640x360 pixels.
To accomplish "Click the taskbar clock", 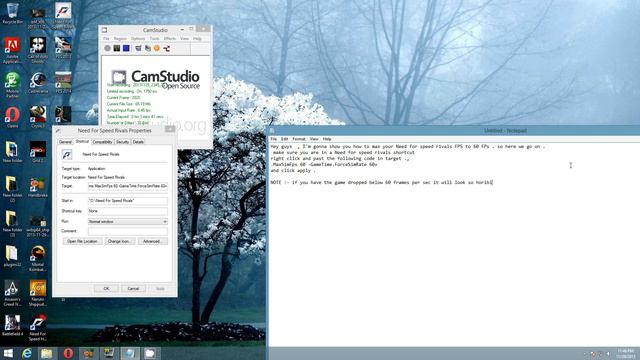I will point(626,353).
